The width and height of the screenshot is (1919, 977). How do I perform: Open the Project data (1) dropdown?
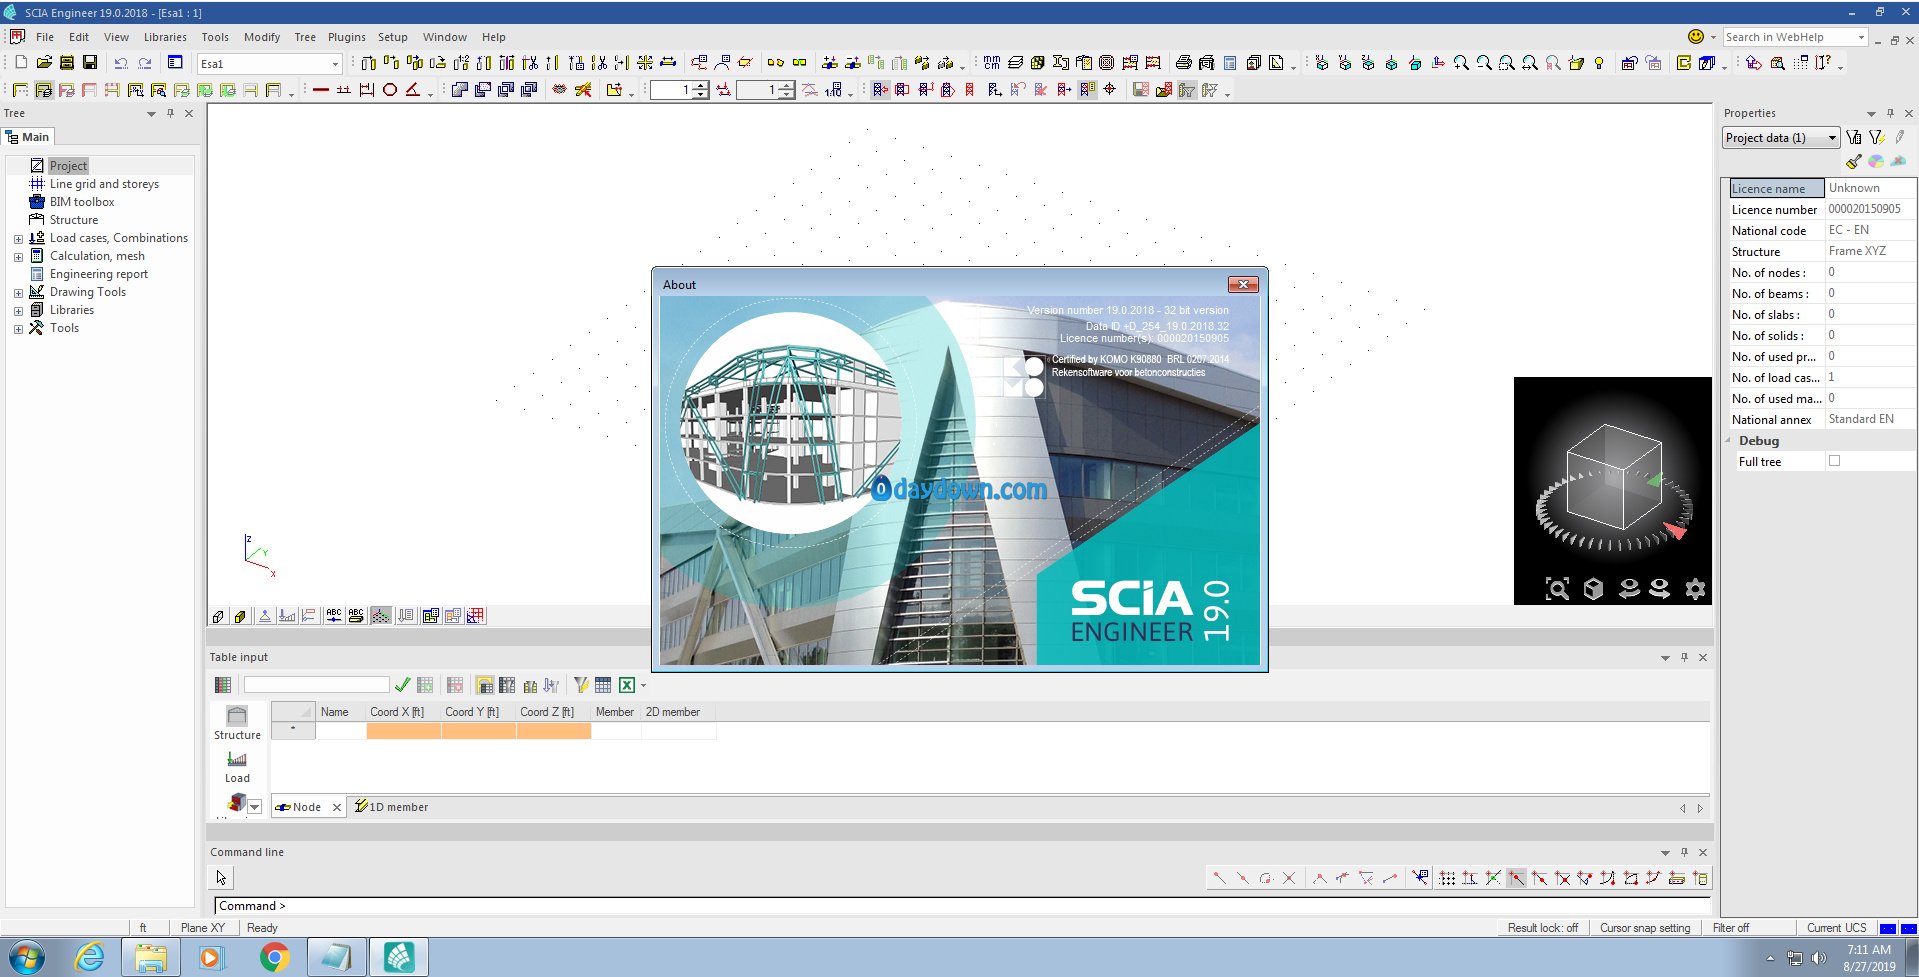[x=1832, y=138]
